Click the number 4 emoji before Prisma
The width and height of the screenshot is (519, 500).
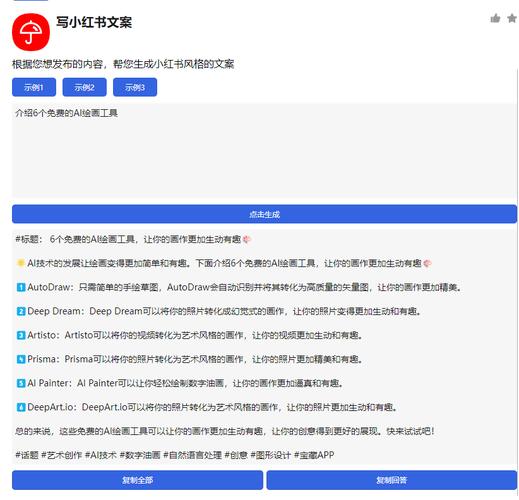21,359
